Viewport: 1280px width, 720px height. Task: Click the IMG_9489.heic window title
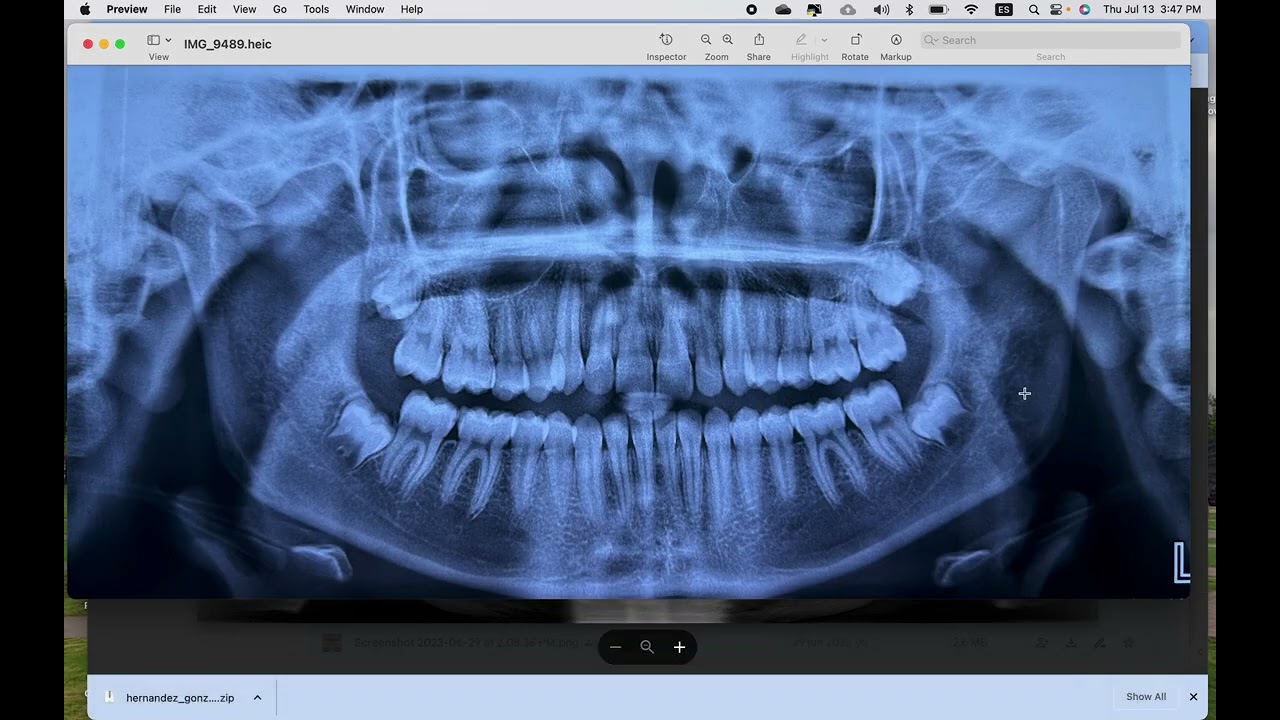(228, 44)
